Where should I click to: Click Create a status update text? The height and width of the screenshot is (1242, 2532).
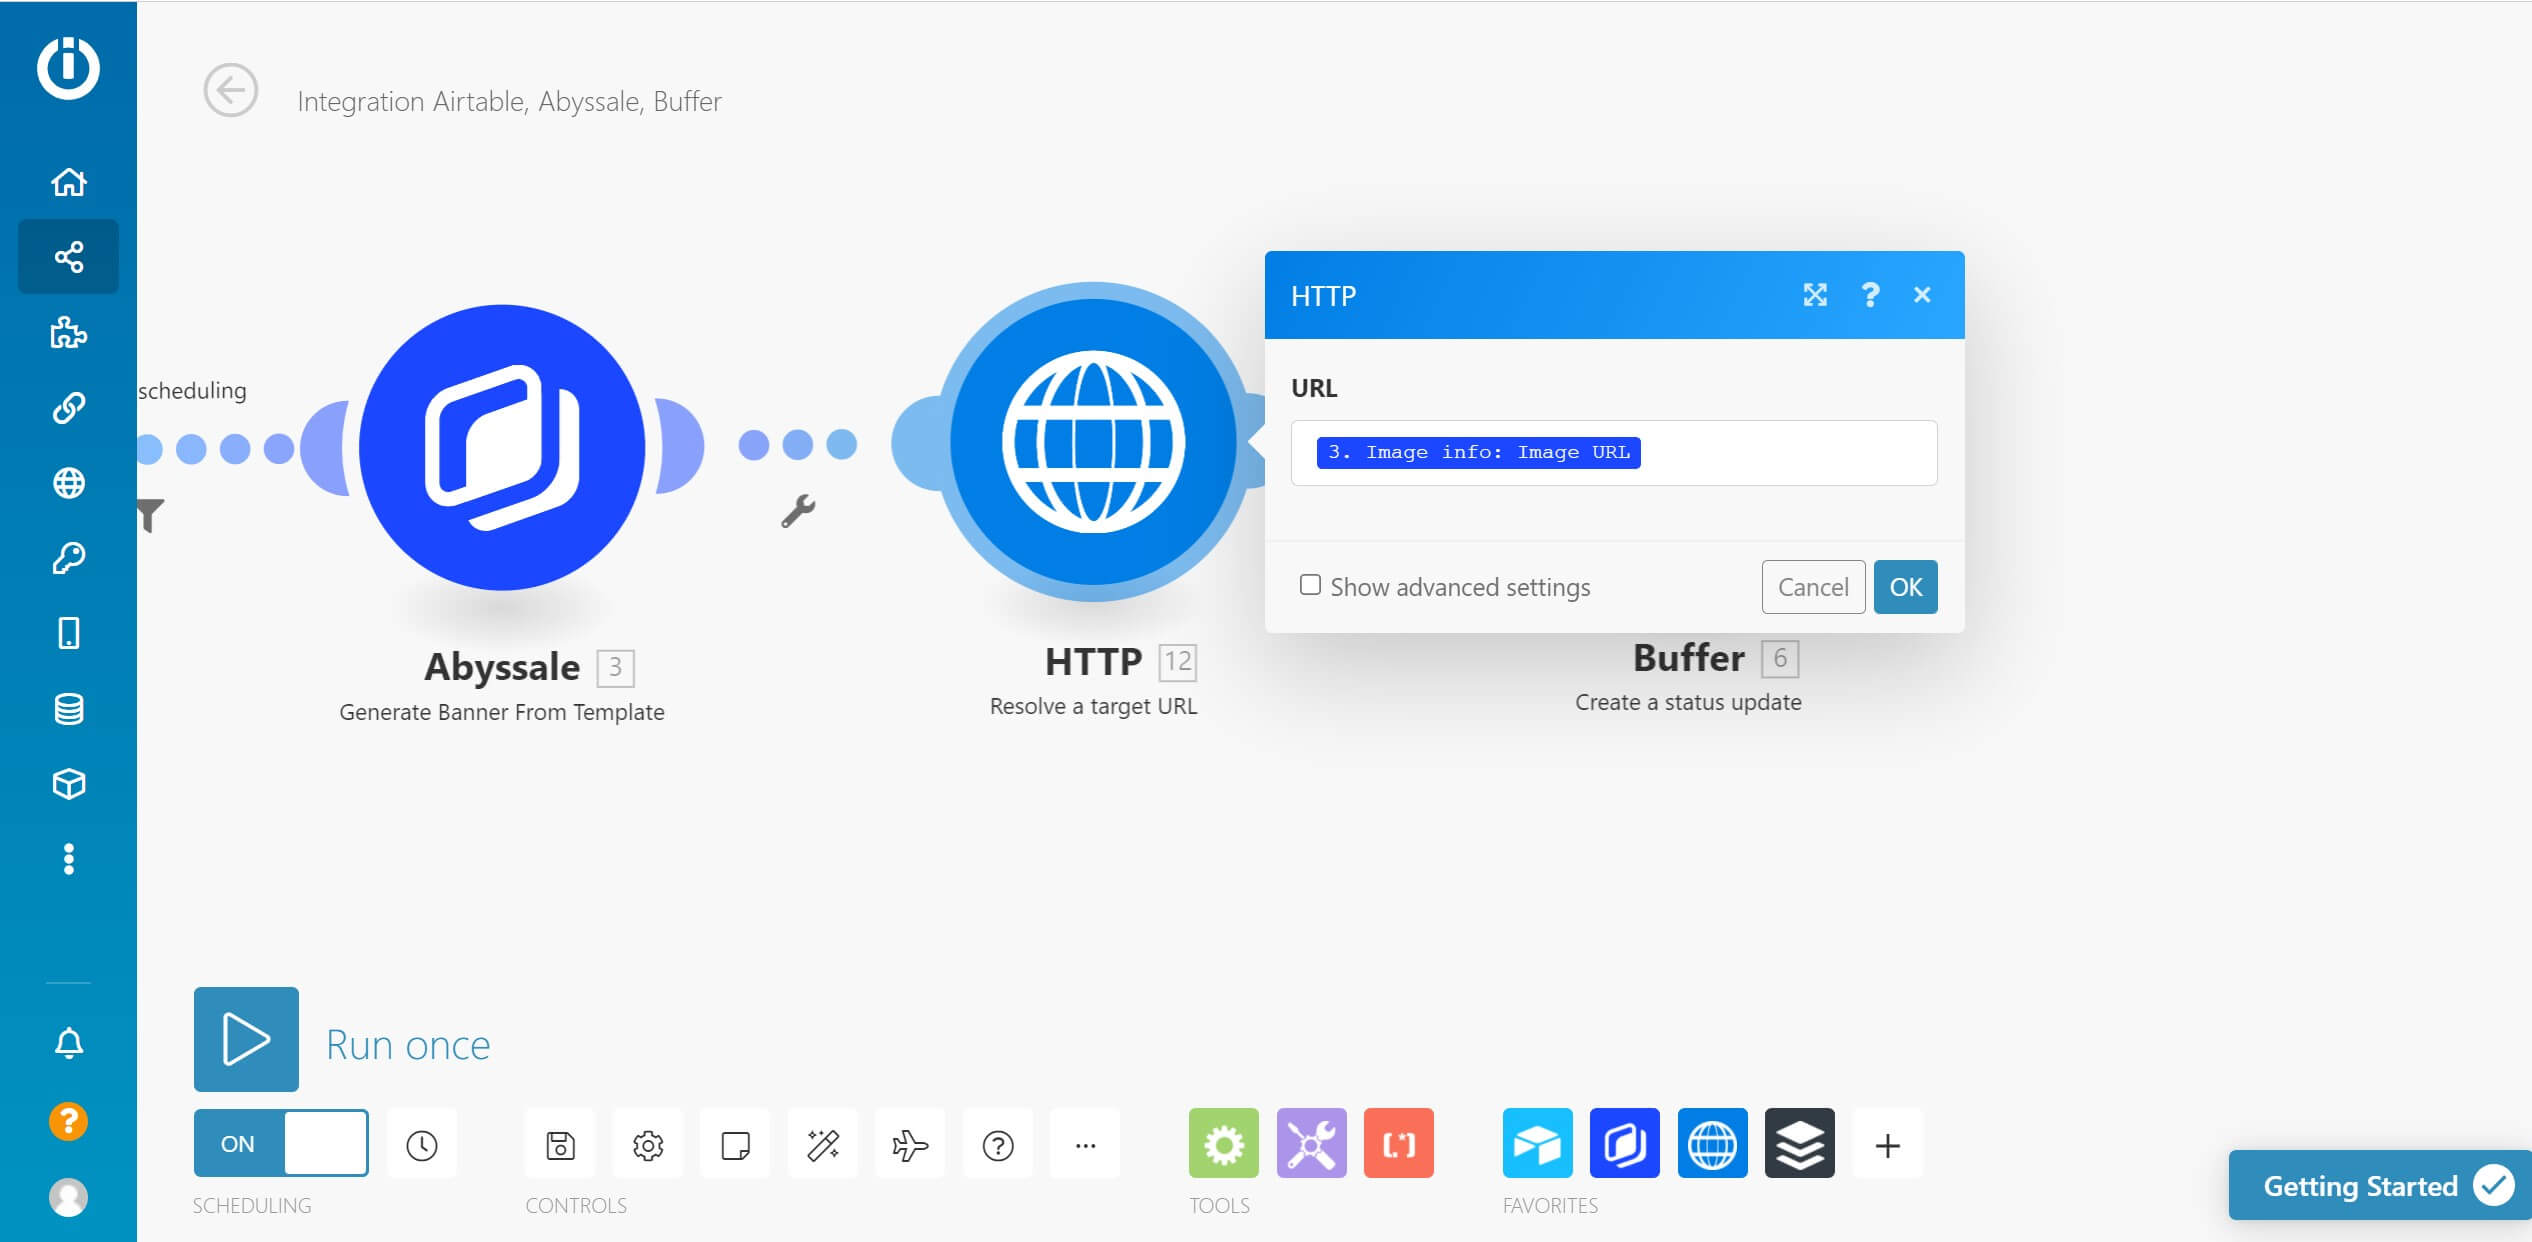(1689, 702)
